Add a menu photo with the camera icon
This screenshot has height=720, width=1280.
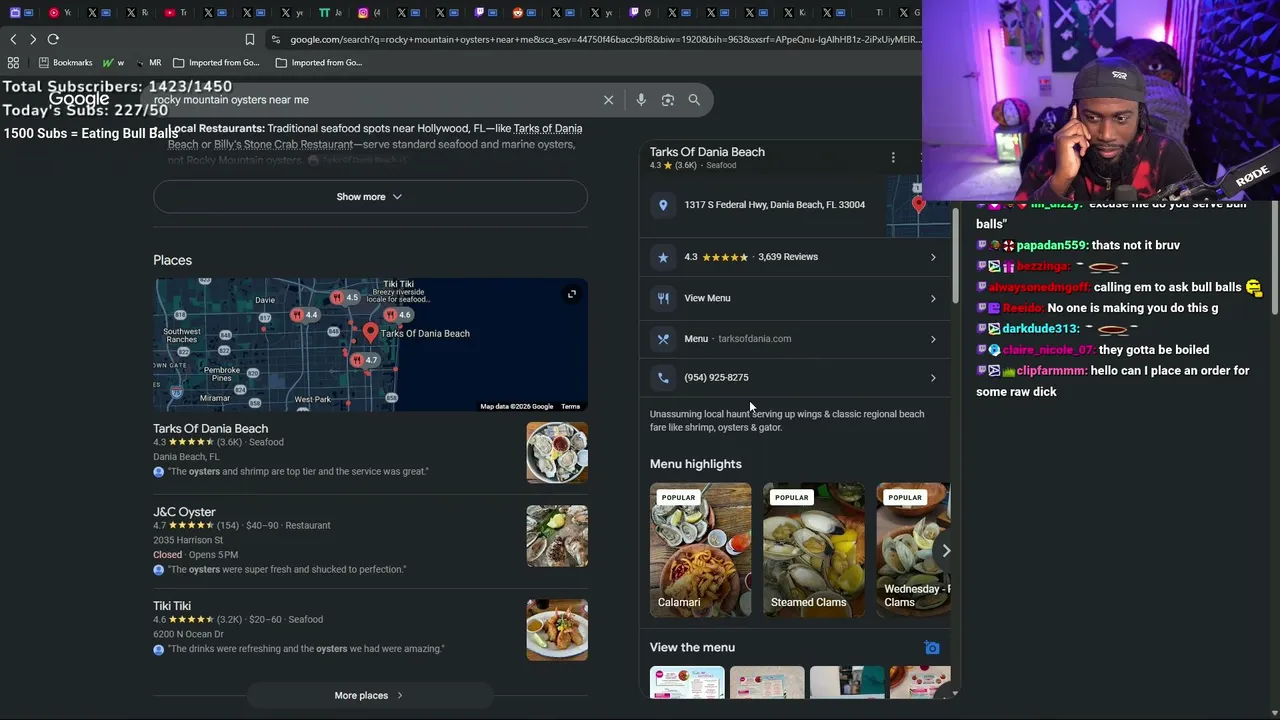tap(932, 648)
